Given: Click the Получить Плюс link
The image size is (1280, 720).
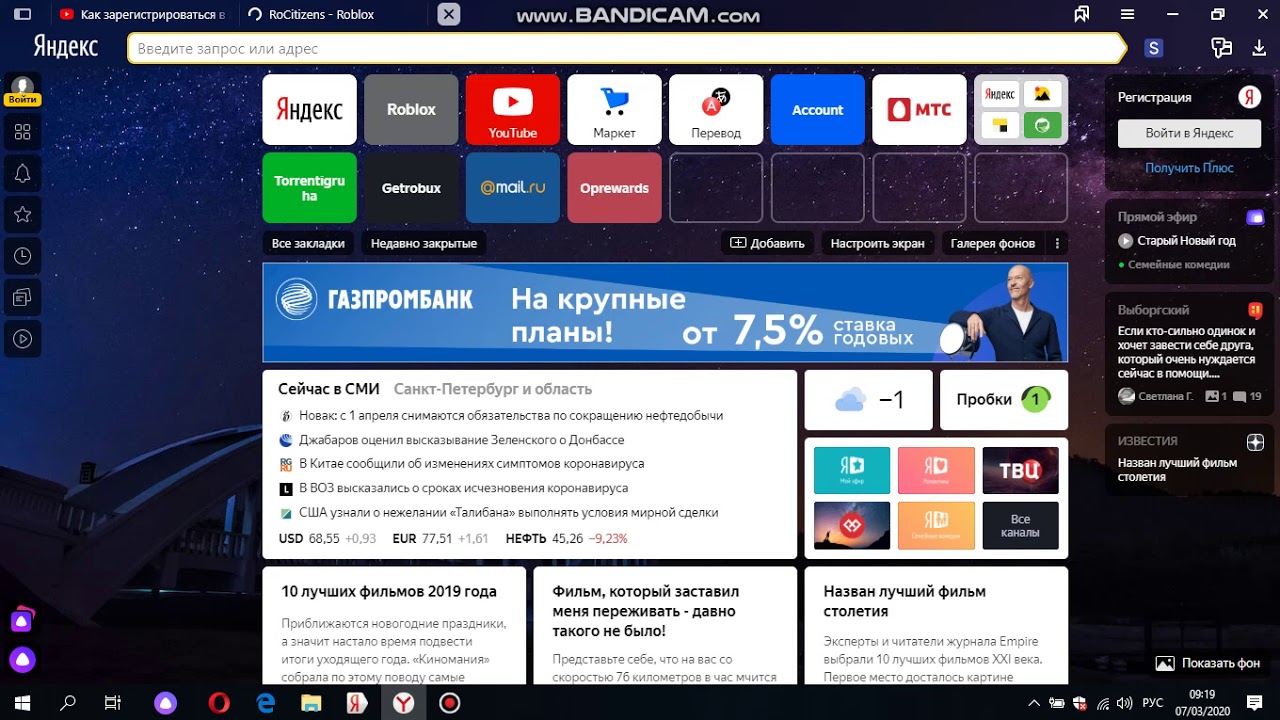Looking at the screenshot, I should pos(1189,168).
